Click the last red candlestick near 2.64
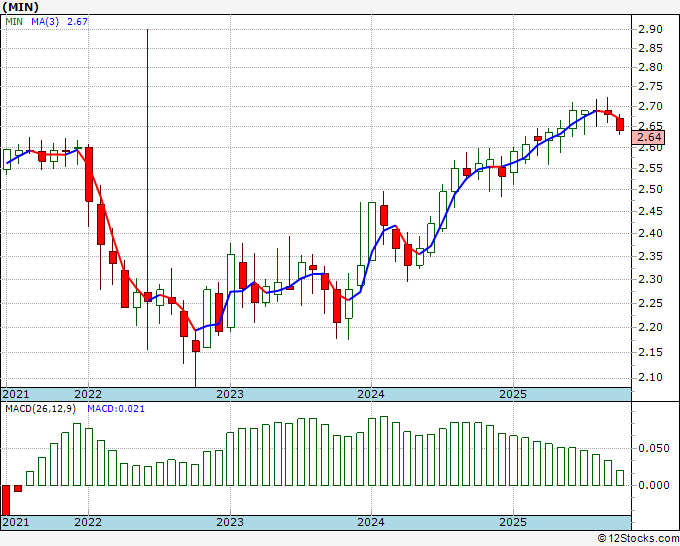 [x=620, y=124]
